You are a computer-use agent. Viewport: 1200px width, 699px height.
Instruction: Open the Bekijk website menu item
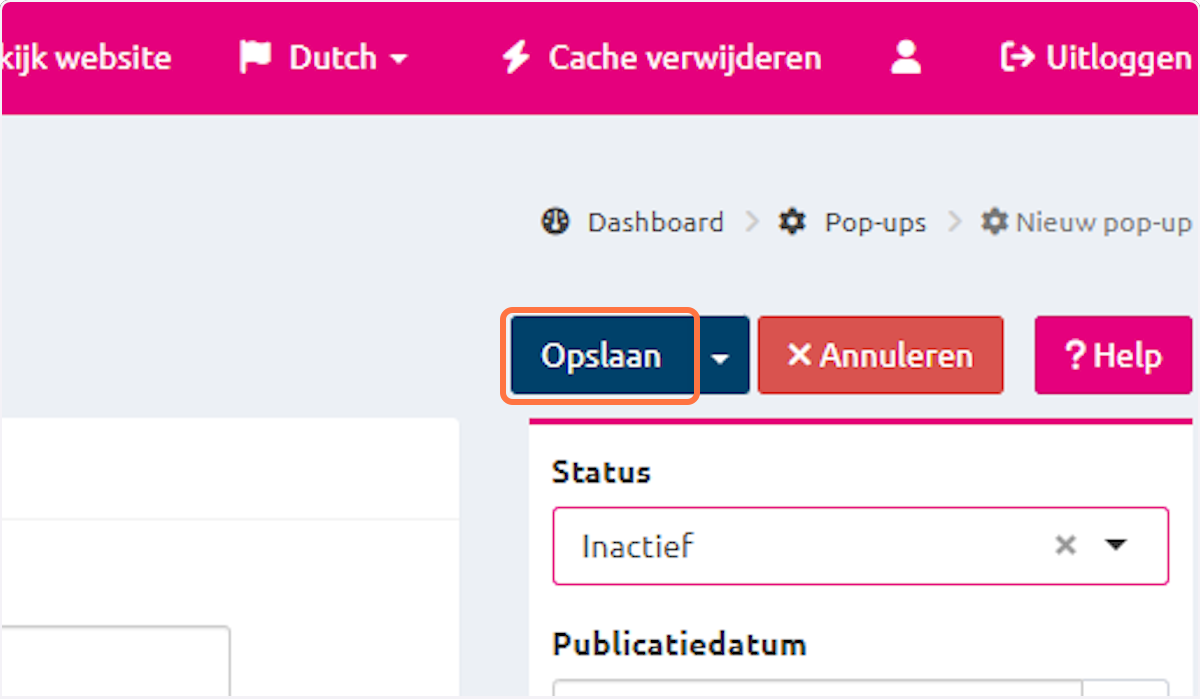[x=85, y=58]
